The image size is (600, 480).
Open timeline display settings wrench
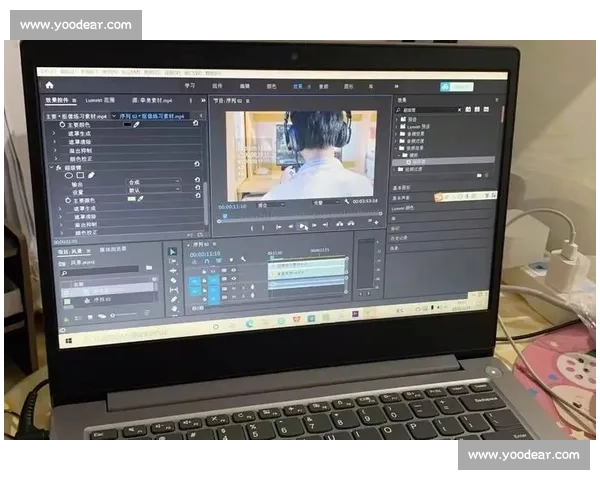pos(243,260)
